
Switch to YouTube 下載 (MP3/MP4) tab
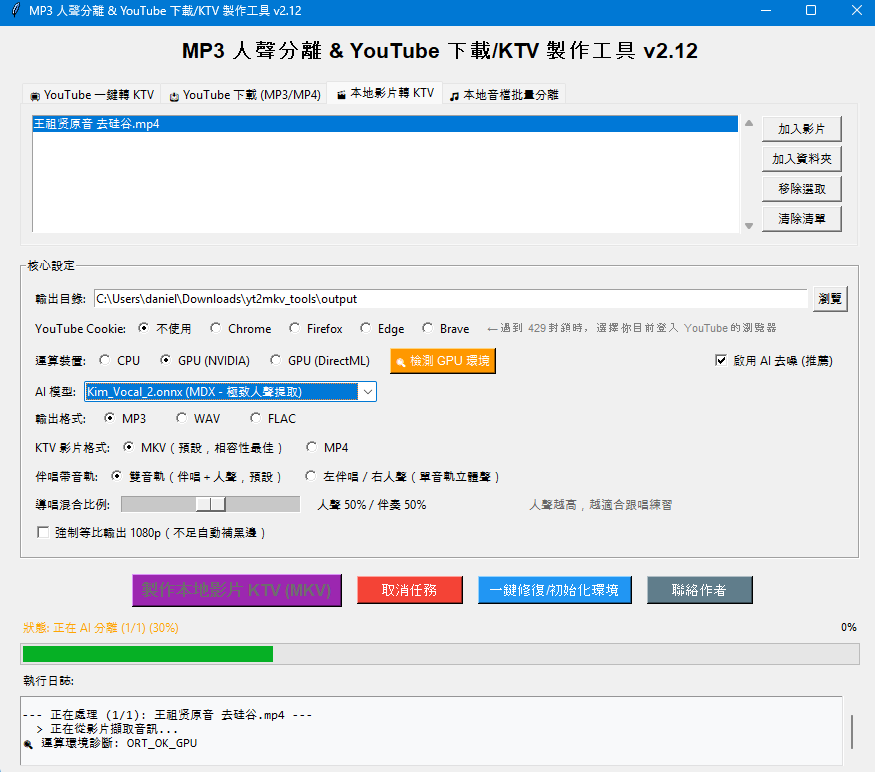click(244, 94)
